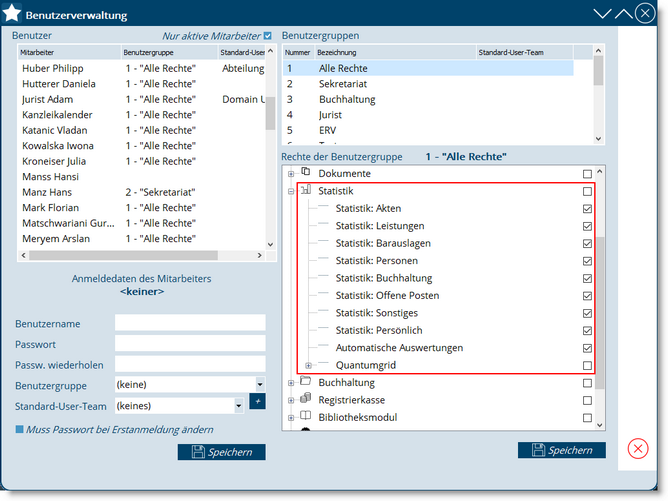Check the Statistik parent checkbox
Image resolution: width=668 pixels, height=501 pixels.
click(587, 191)
